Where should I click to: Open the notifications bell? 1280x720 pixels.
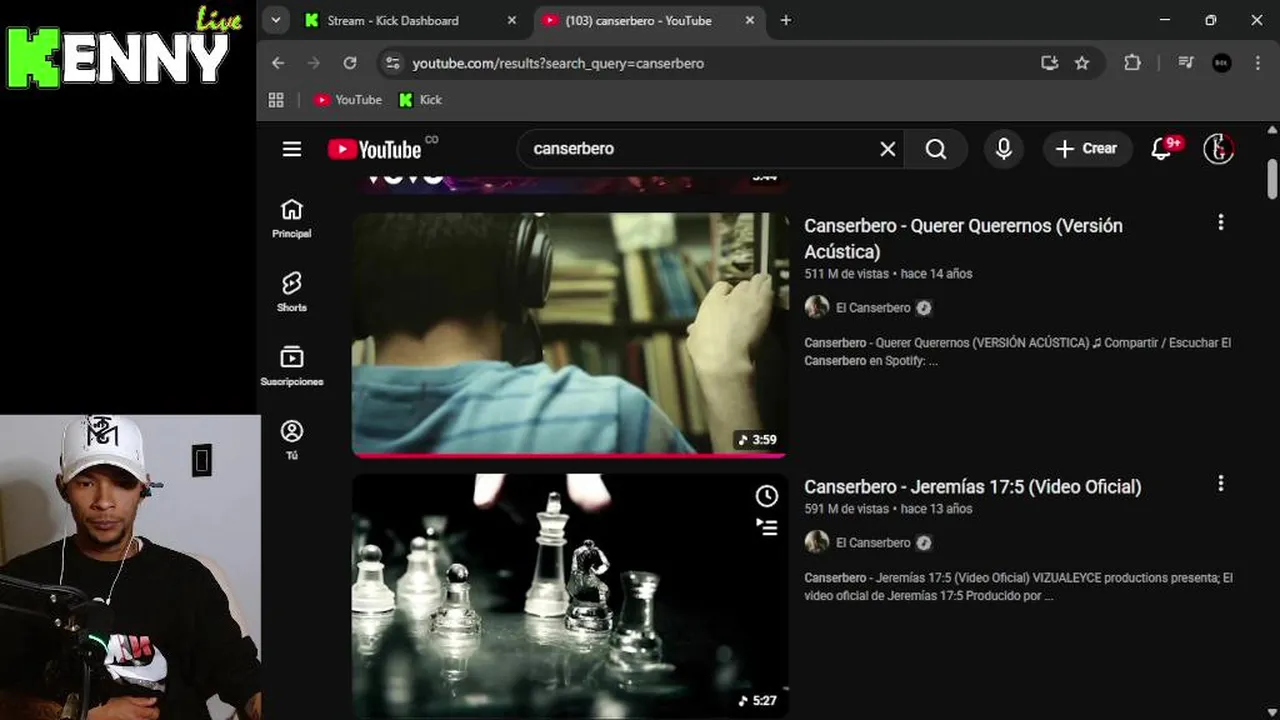(x=1162, y=149)
